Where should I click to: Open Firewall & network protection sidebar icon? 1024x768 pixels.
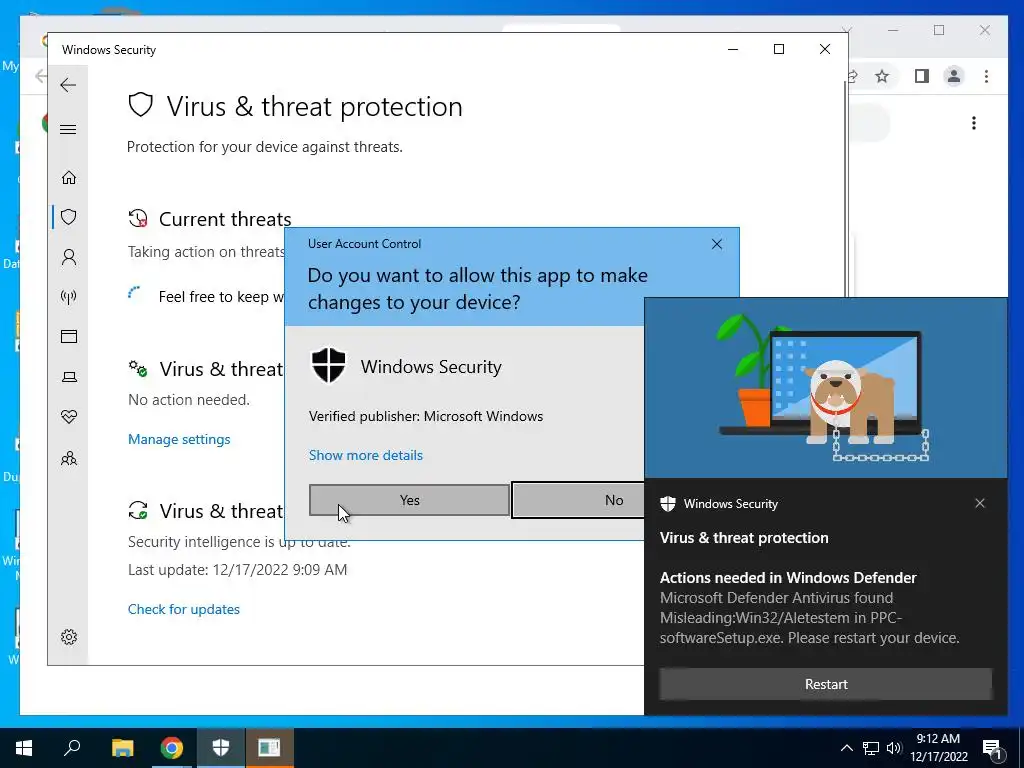[69, 297]
